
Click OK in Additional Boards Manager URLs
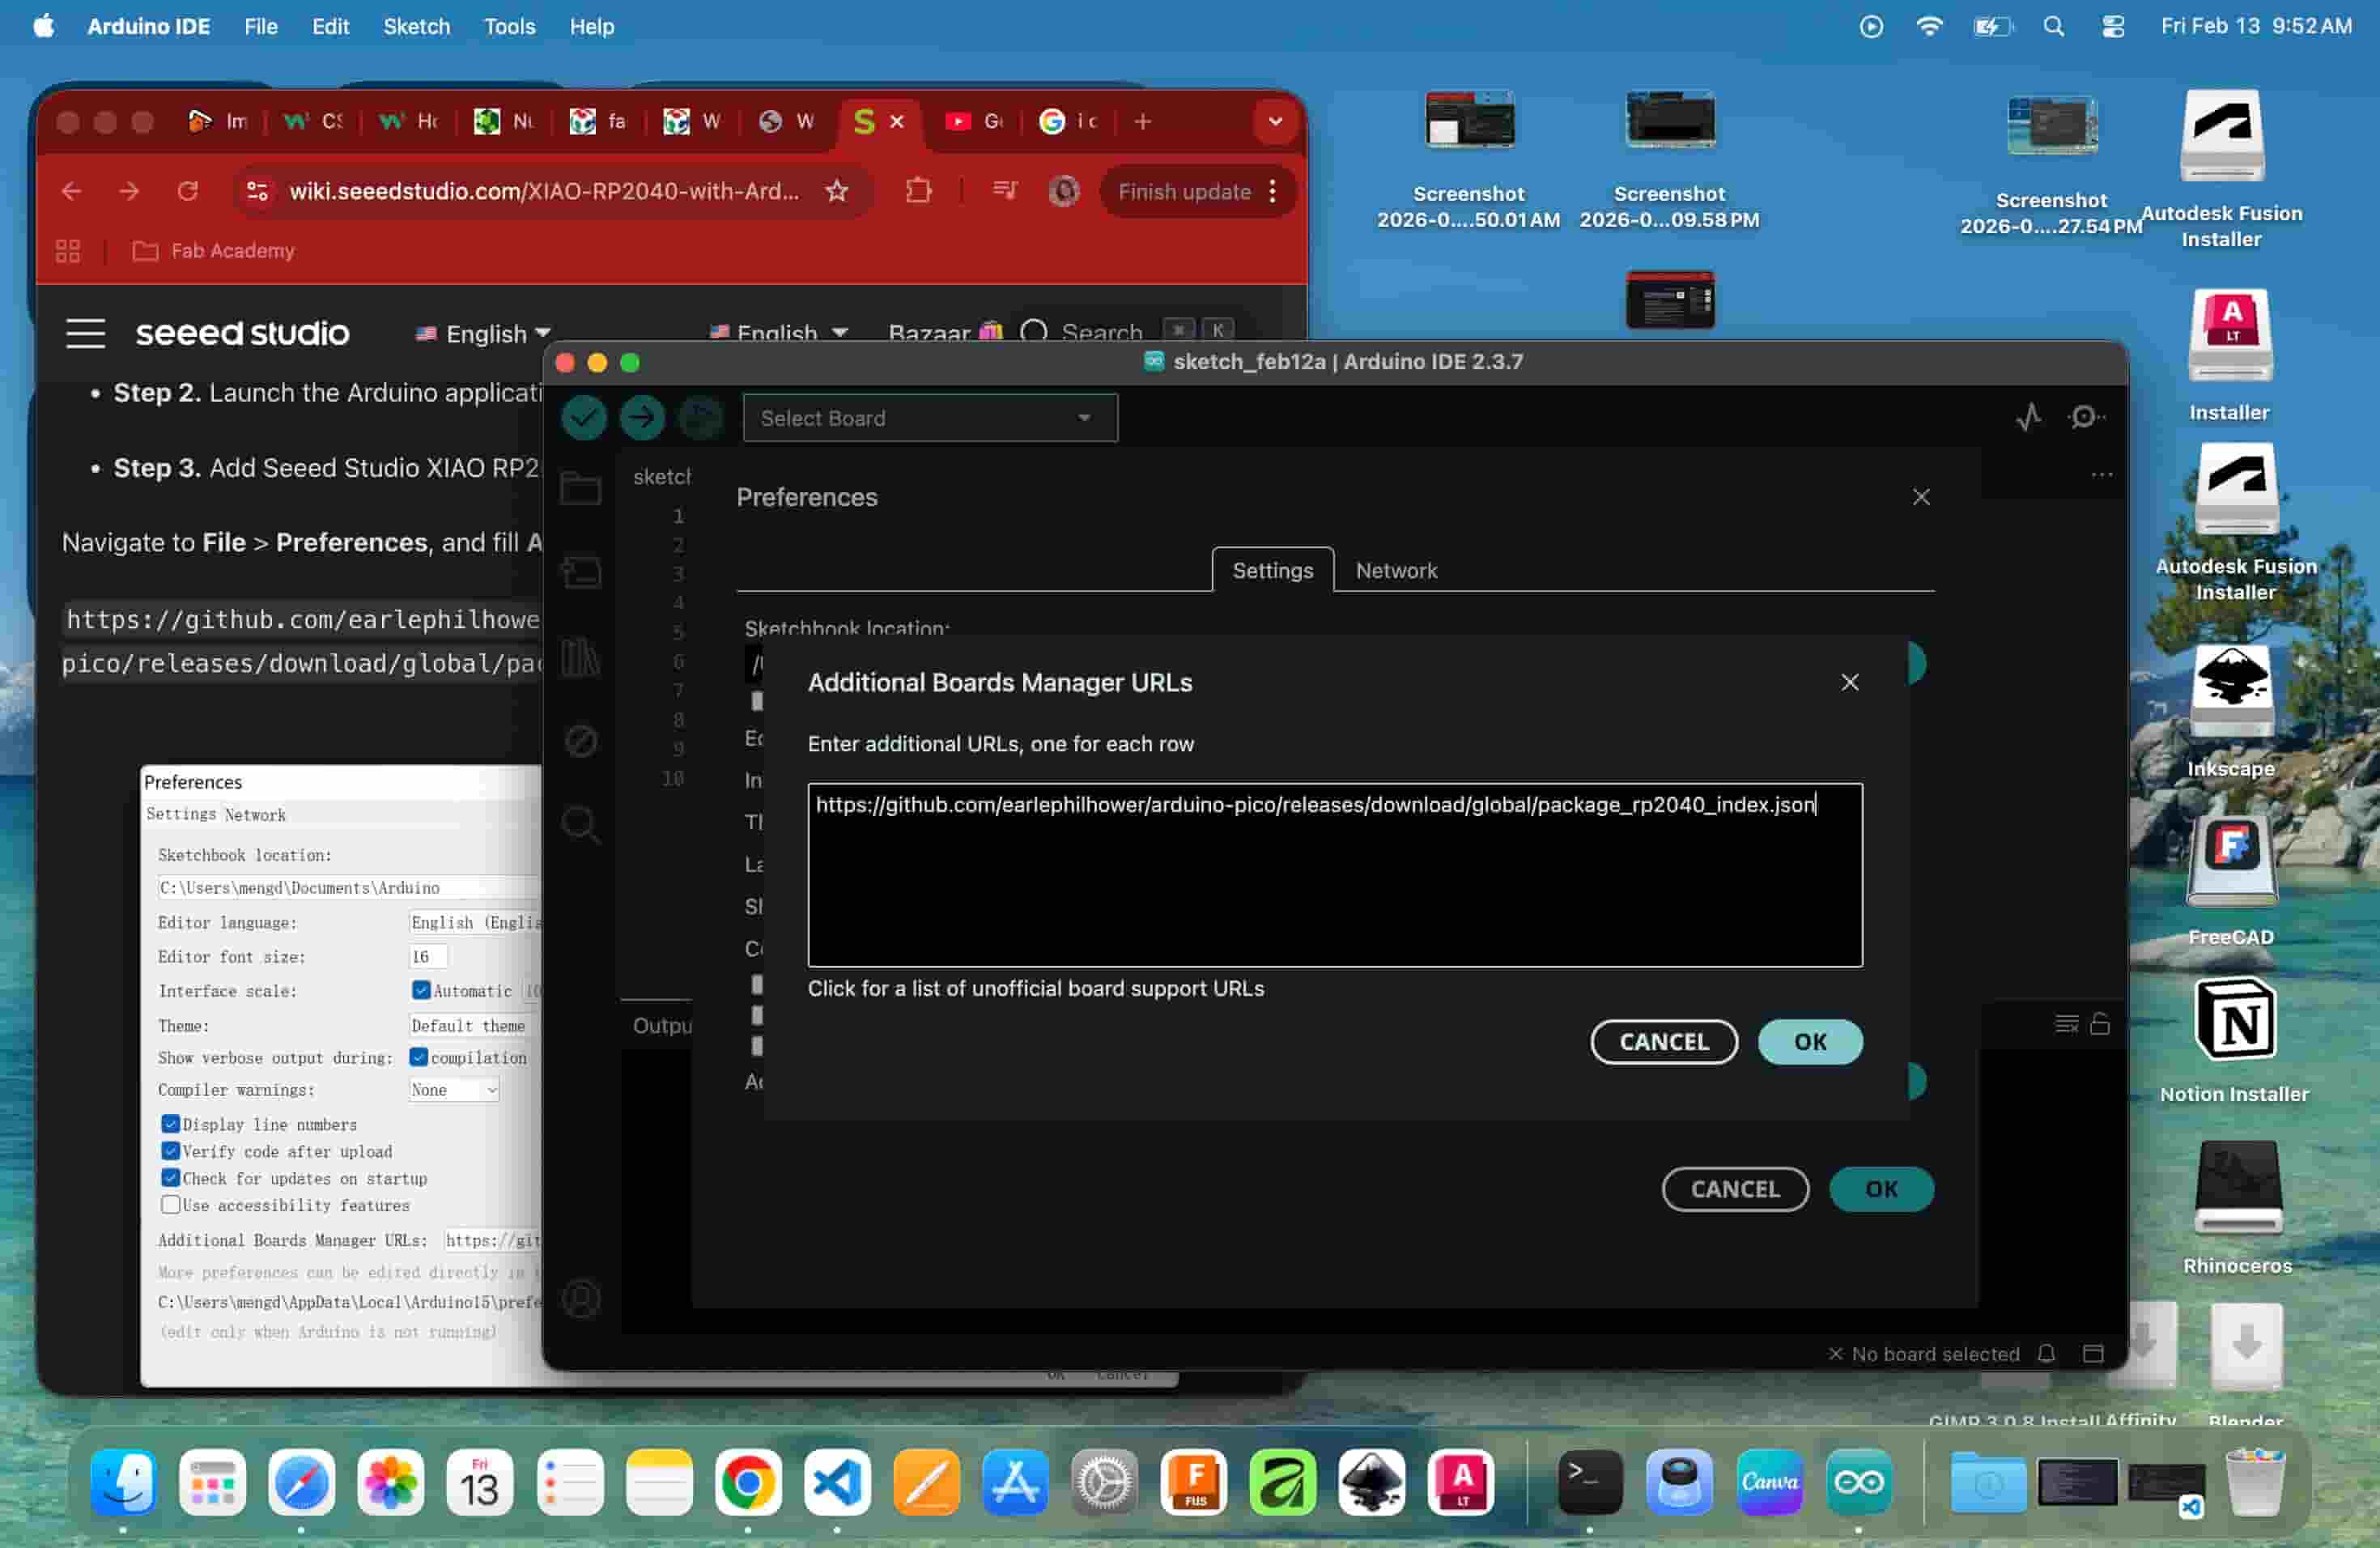point(1809,1042)
